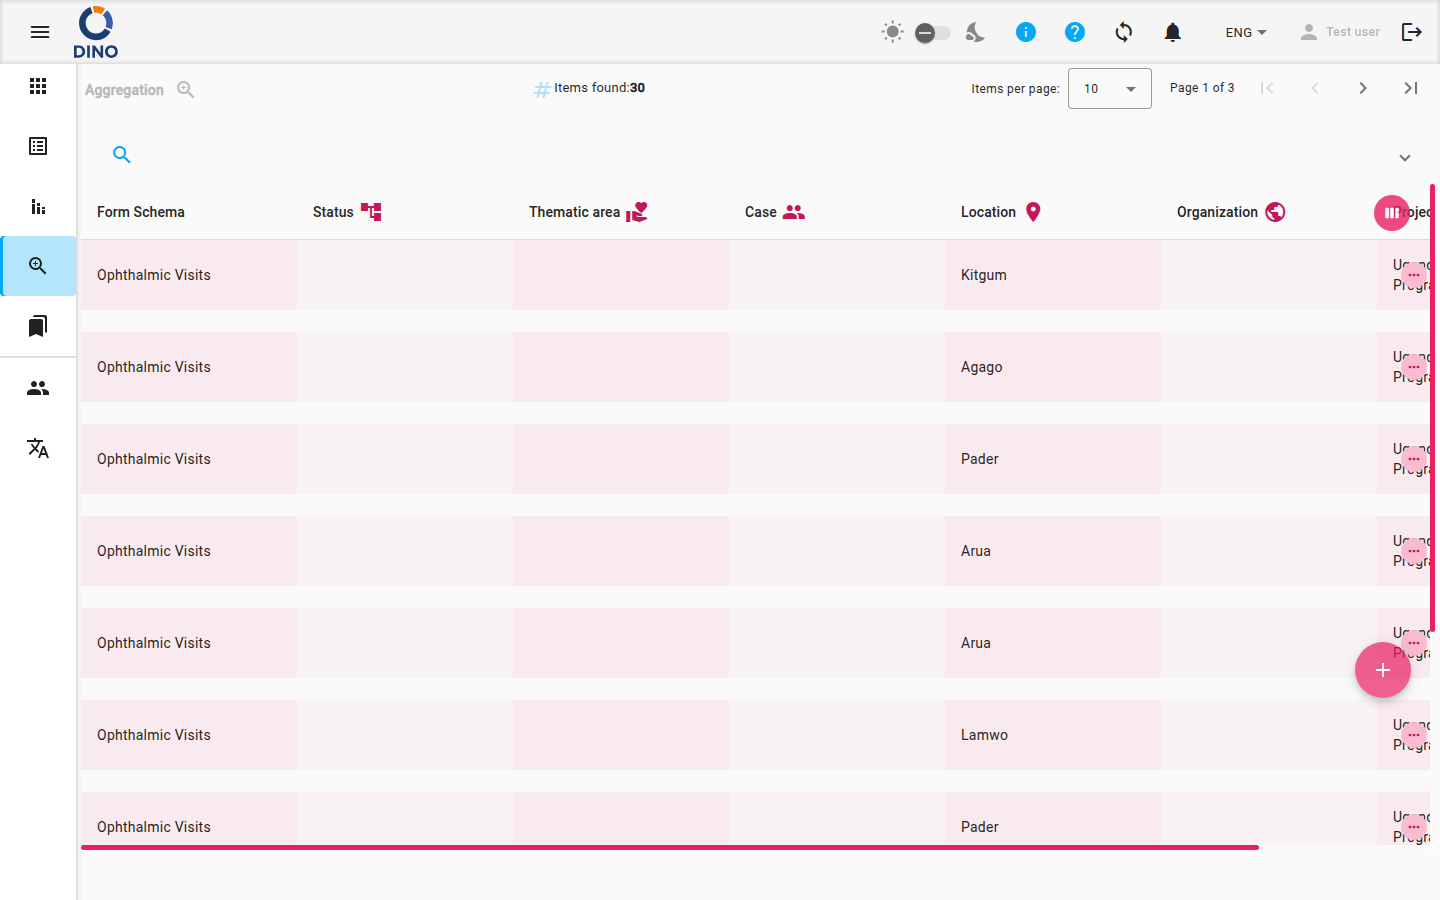Click the sun light-mode icon
The image size is (1440, 900).
tap(892, 32)
